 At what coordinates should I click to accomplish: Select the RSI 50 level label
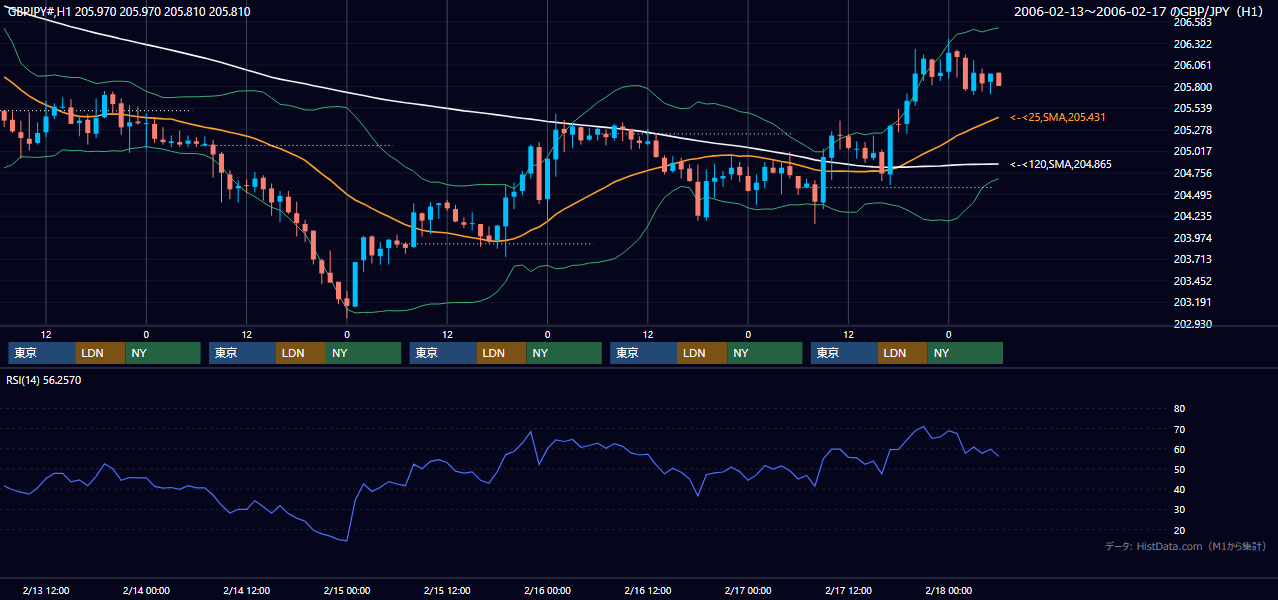pos(1179,469)
